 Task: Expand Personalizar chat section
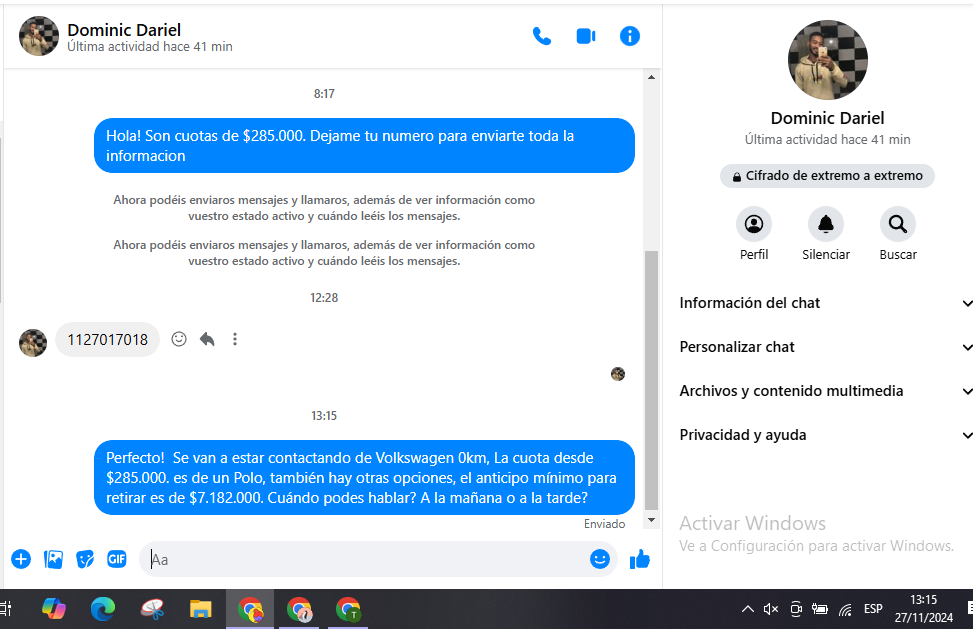click(825, 347)
